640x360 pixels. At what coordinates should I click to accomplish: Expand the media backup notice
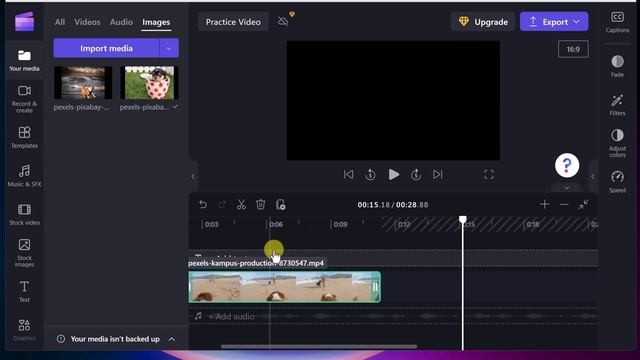[172, 339]
